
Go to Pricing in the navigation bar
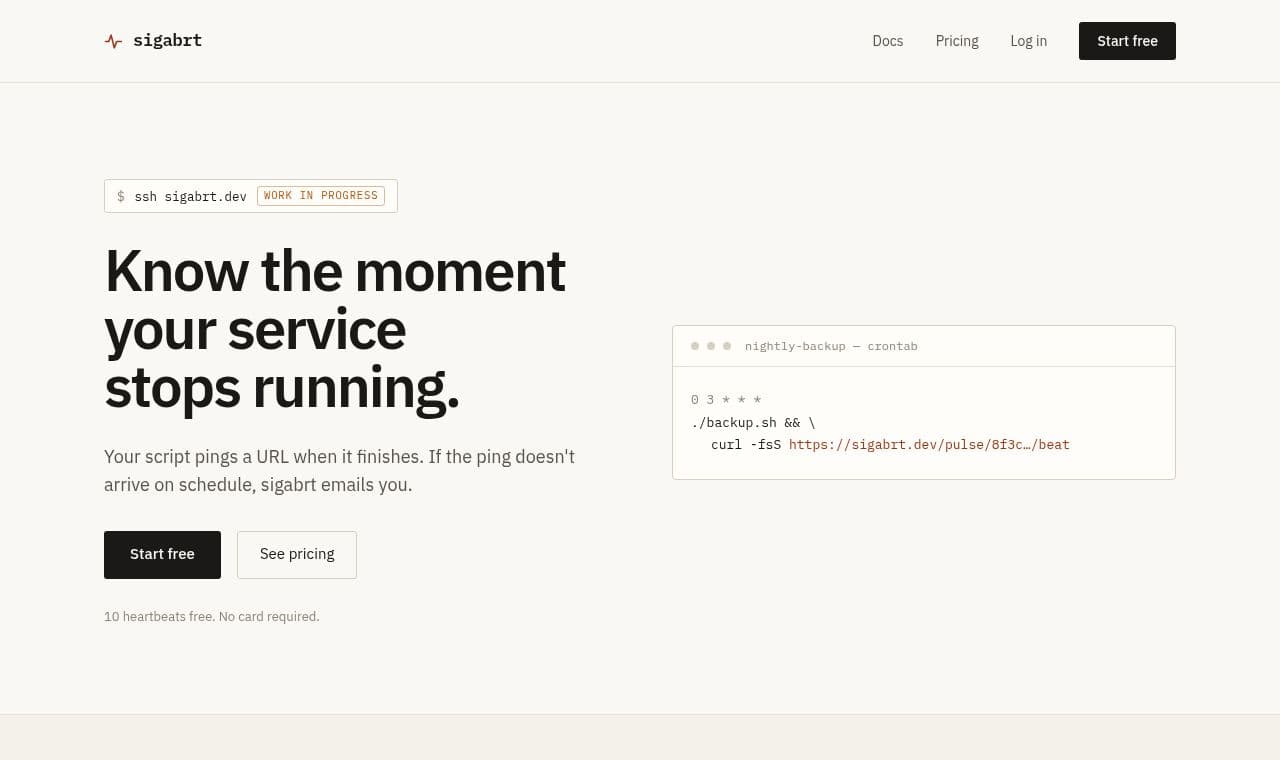[x=957, y=41]
